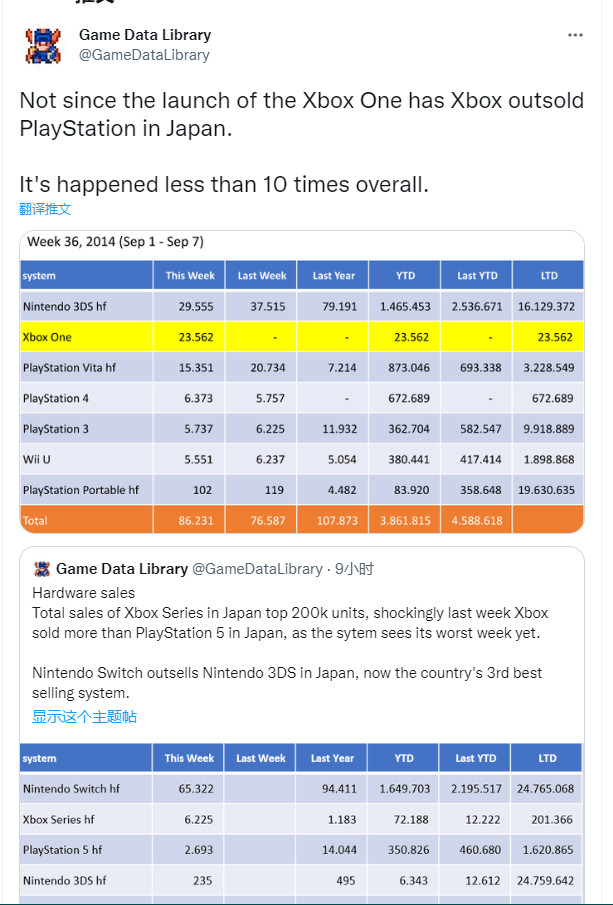This screenshot has width=613, height=905.
Task: Open the more options ellipsis menu
Action: [575, 35]
